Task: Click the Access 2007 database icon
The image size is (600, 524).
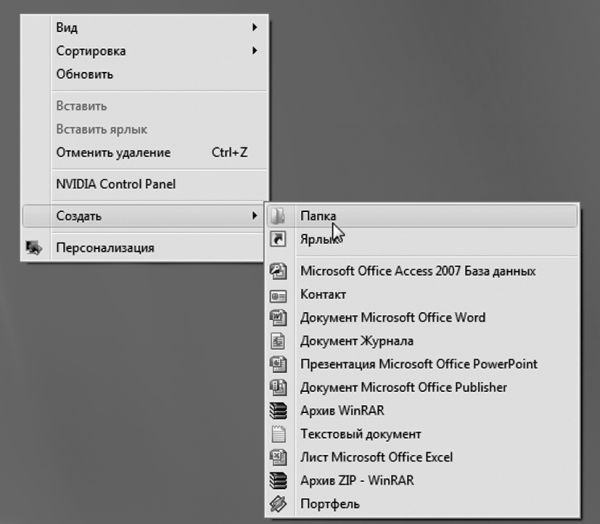Action: pos(279,272)
